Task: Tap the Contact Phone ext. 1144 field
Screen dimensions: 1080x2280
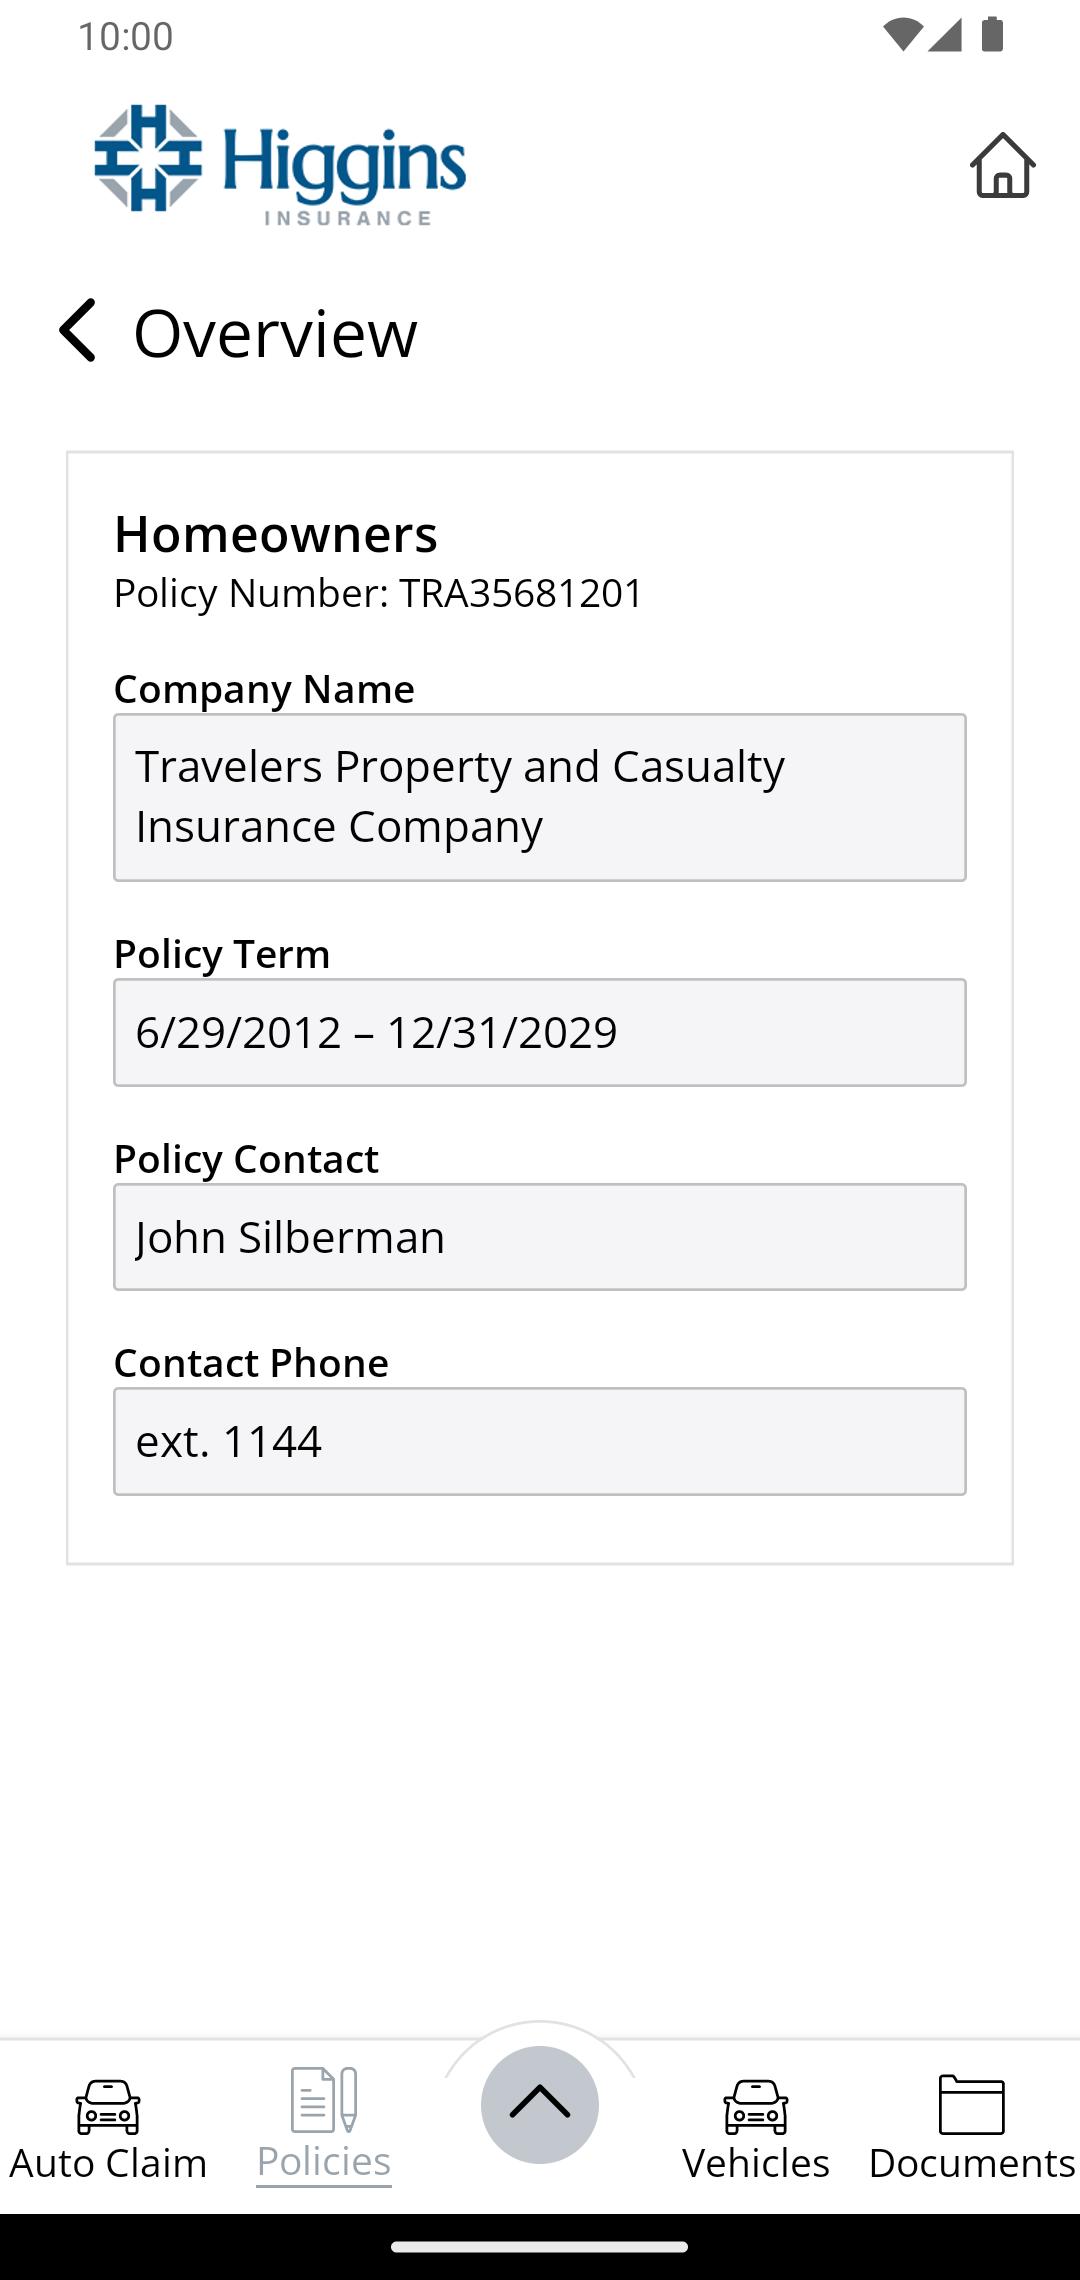Action: [540, 1441]
